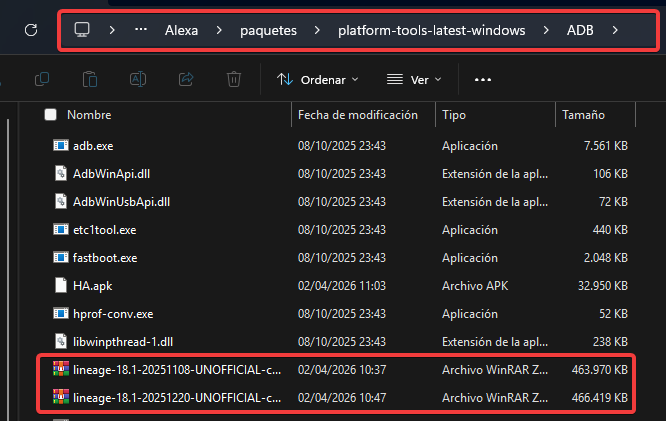
Task: Select the AdbWinApi.dll file name
Action: [x=111, y=174]
